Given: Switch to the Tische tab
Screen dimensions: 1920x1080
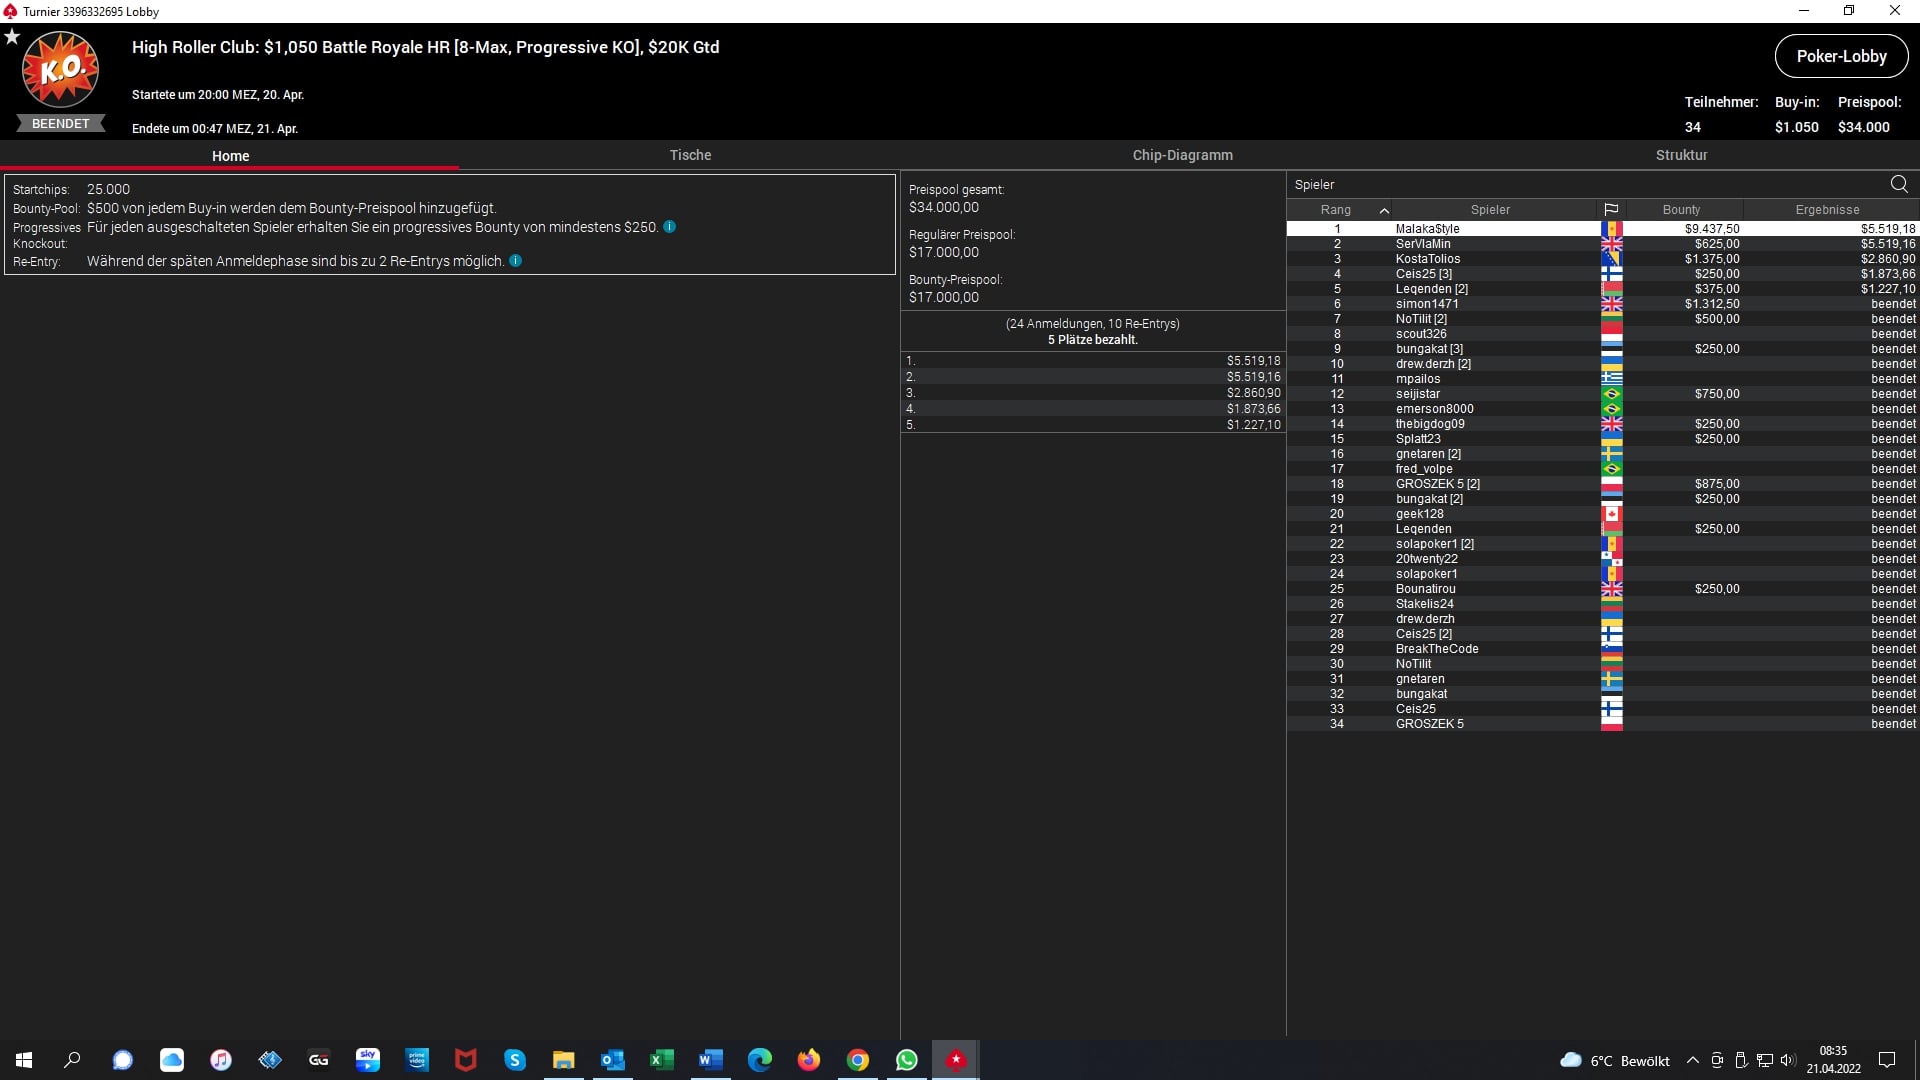Looking at the screenshot, I should point(690,155).
